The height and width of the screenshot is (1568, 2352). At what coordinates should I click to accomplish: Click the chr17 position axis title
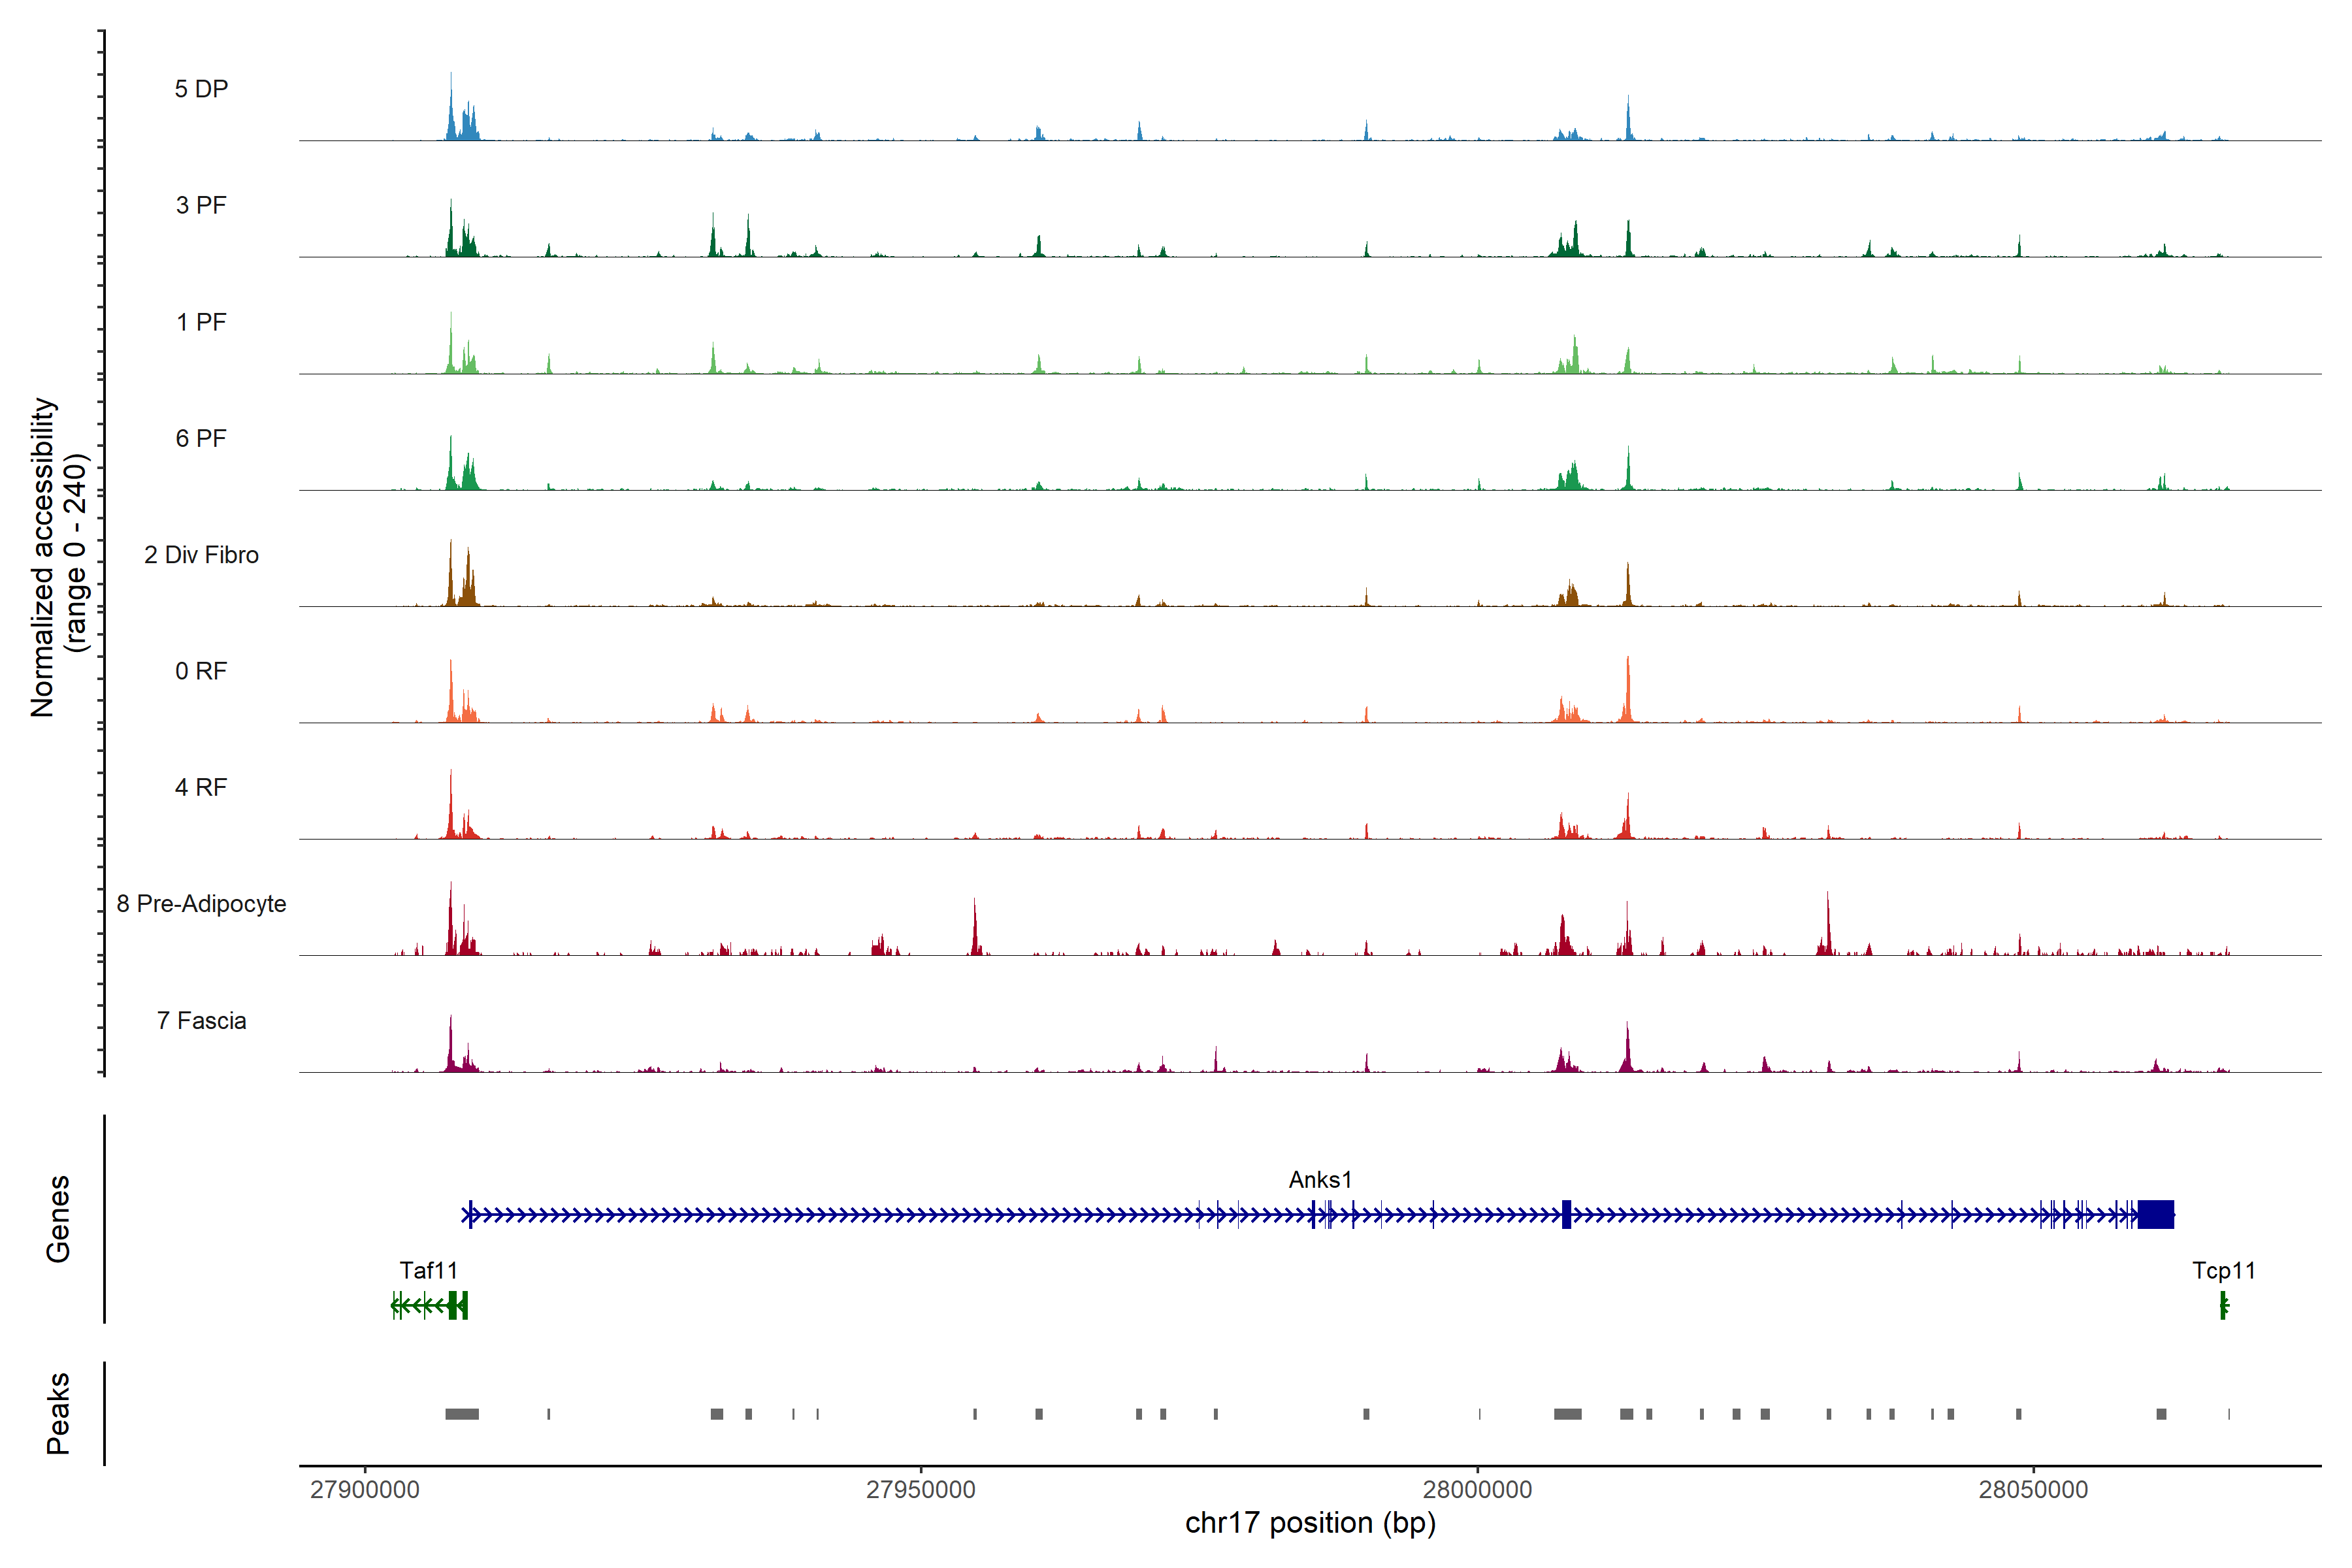(x=1310, y=1523)
